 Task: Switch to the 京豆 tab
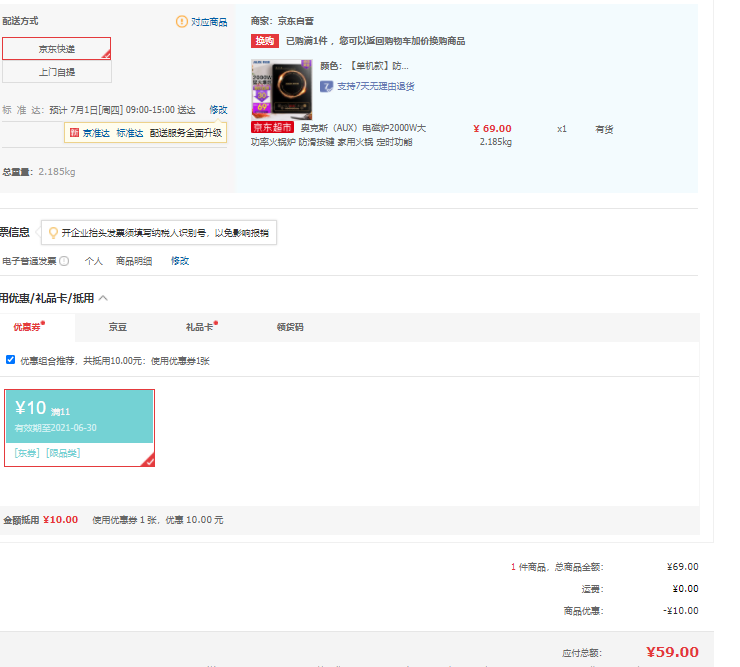(118, 327)
